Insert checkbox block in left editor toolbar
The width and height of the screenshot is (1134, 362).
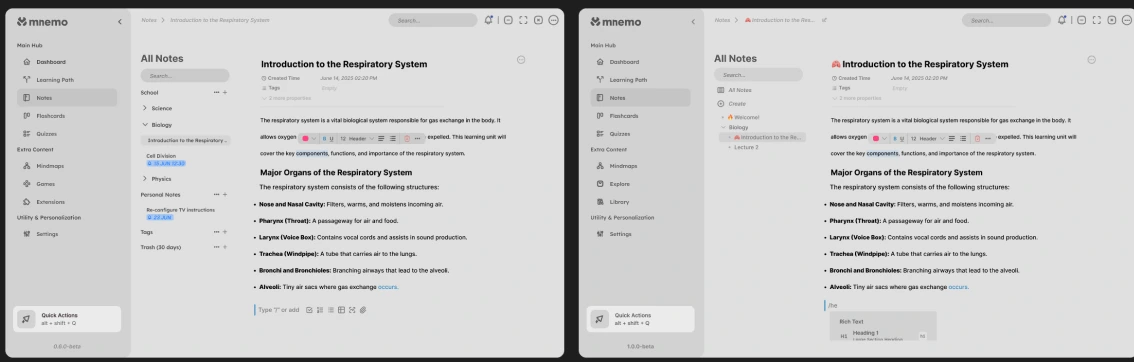(310, 310)
